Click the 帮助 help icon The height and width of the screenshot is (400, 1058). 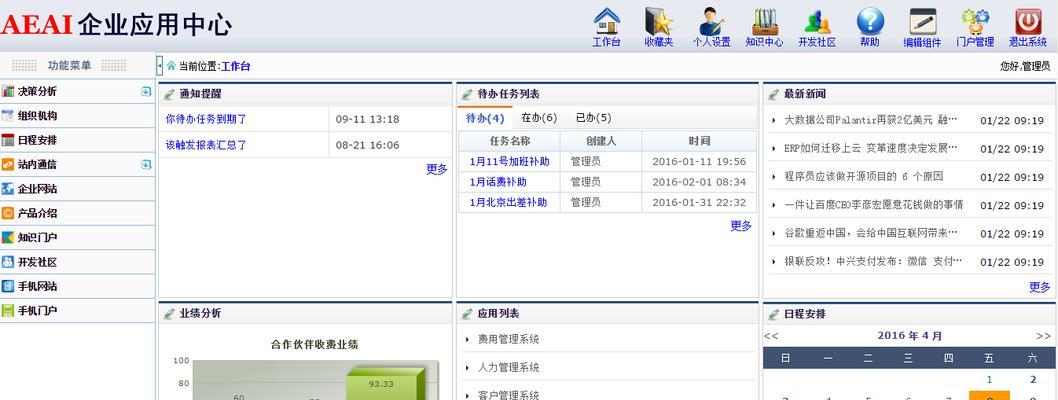tap(870, 22)
